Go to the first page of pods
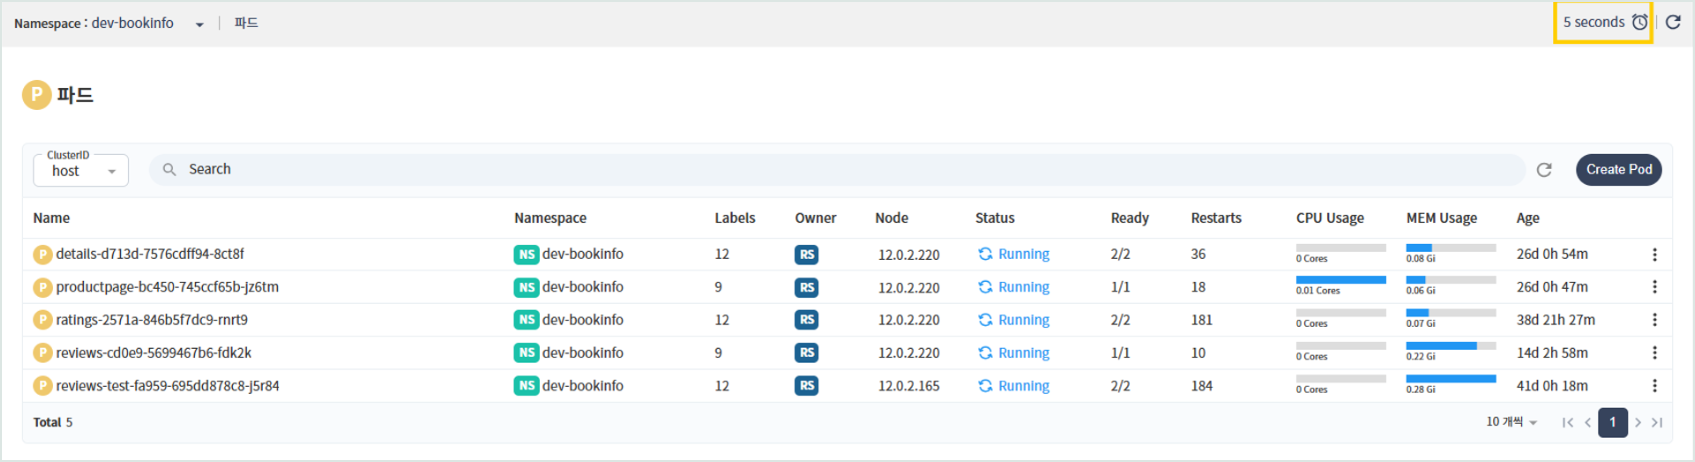 point(1567,423)
